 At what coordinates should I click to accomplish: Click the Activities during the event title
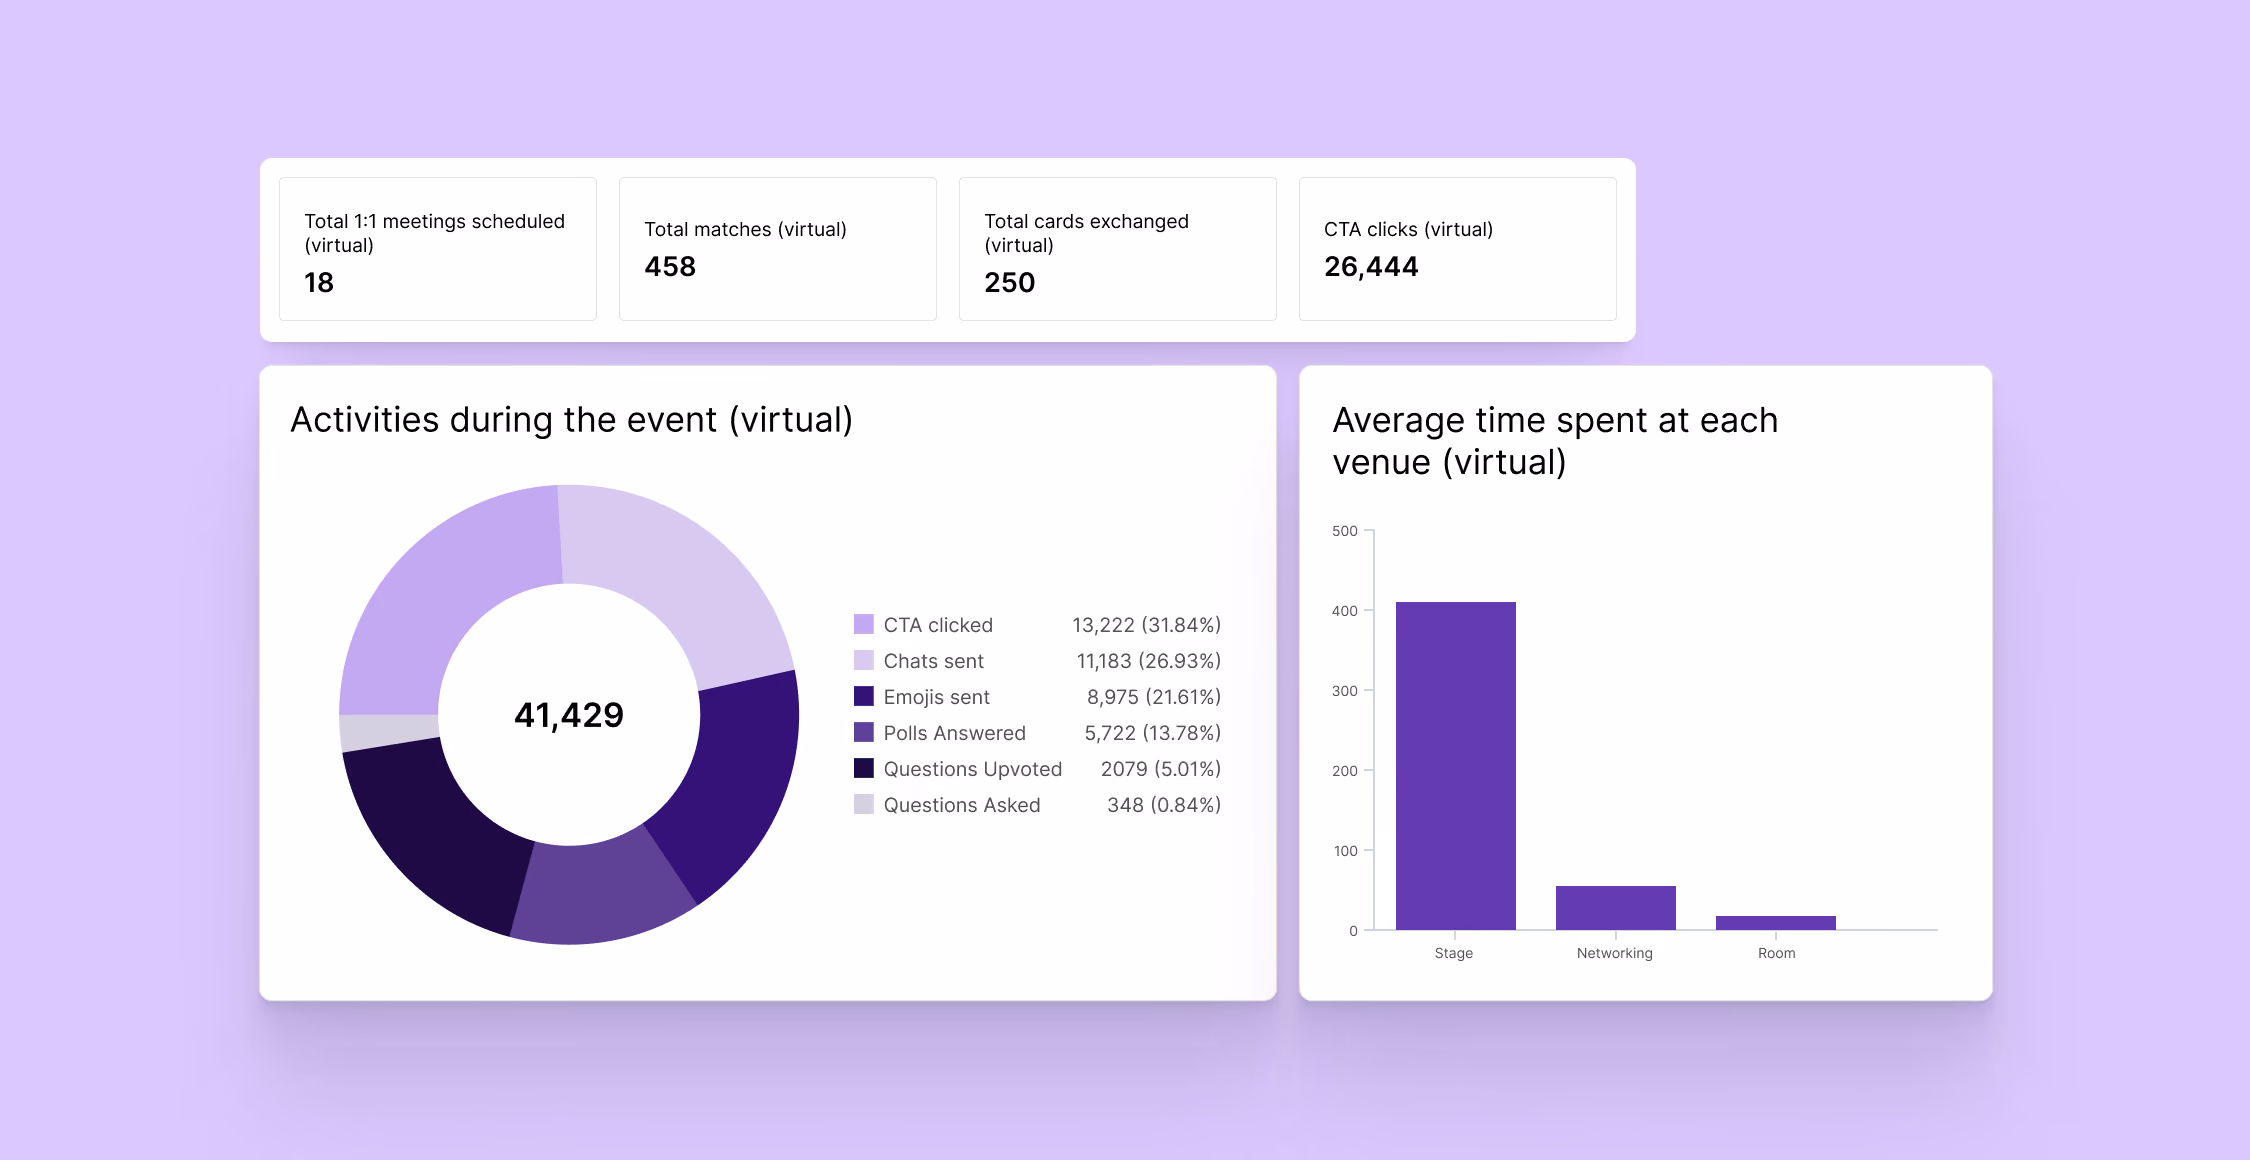coord(572,420)
